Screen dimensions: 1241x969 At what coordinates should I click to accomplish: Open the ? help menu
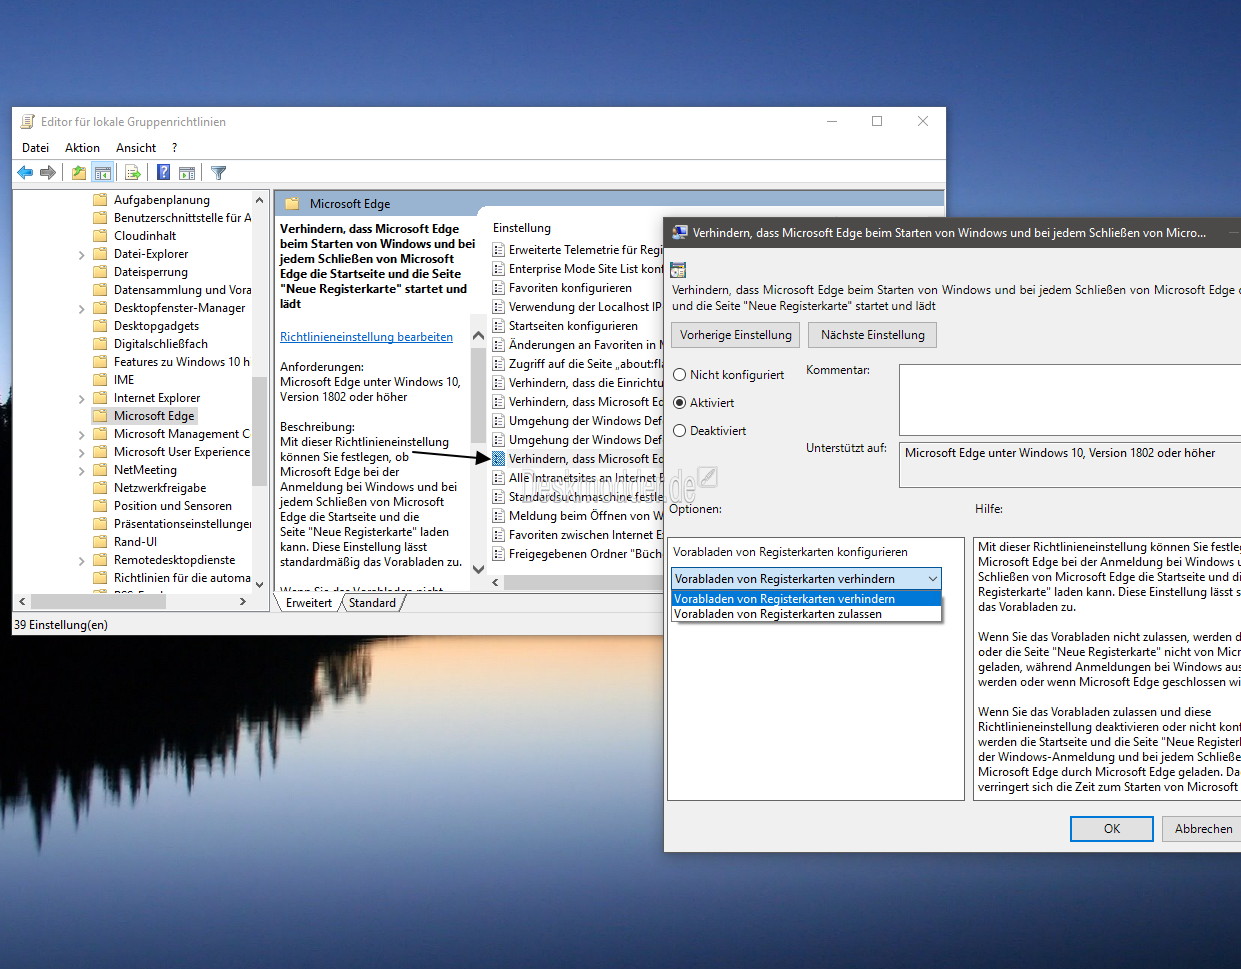point(174,148)
